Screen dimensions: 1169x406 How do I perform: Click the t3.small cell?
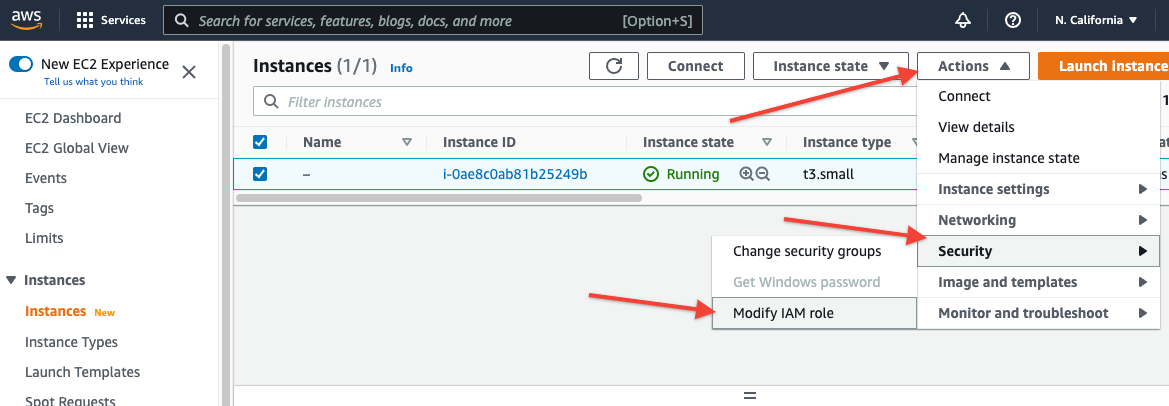click(828, 174)
